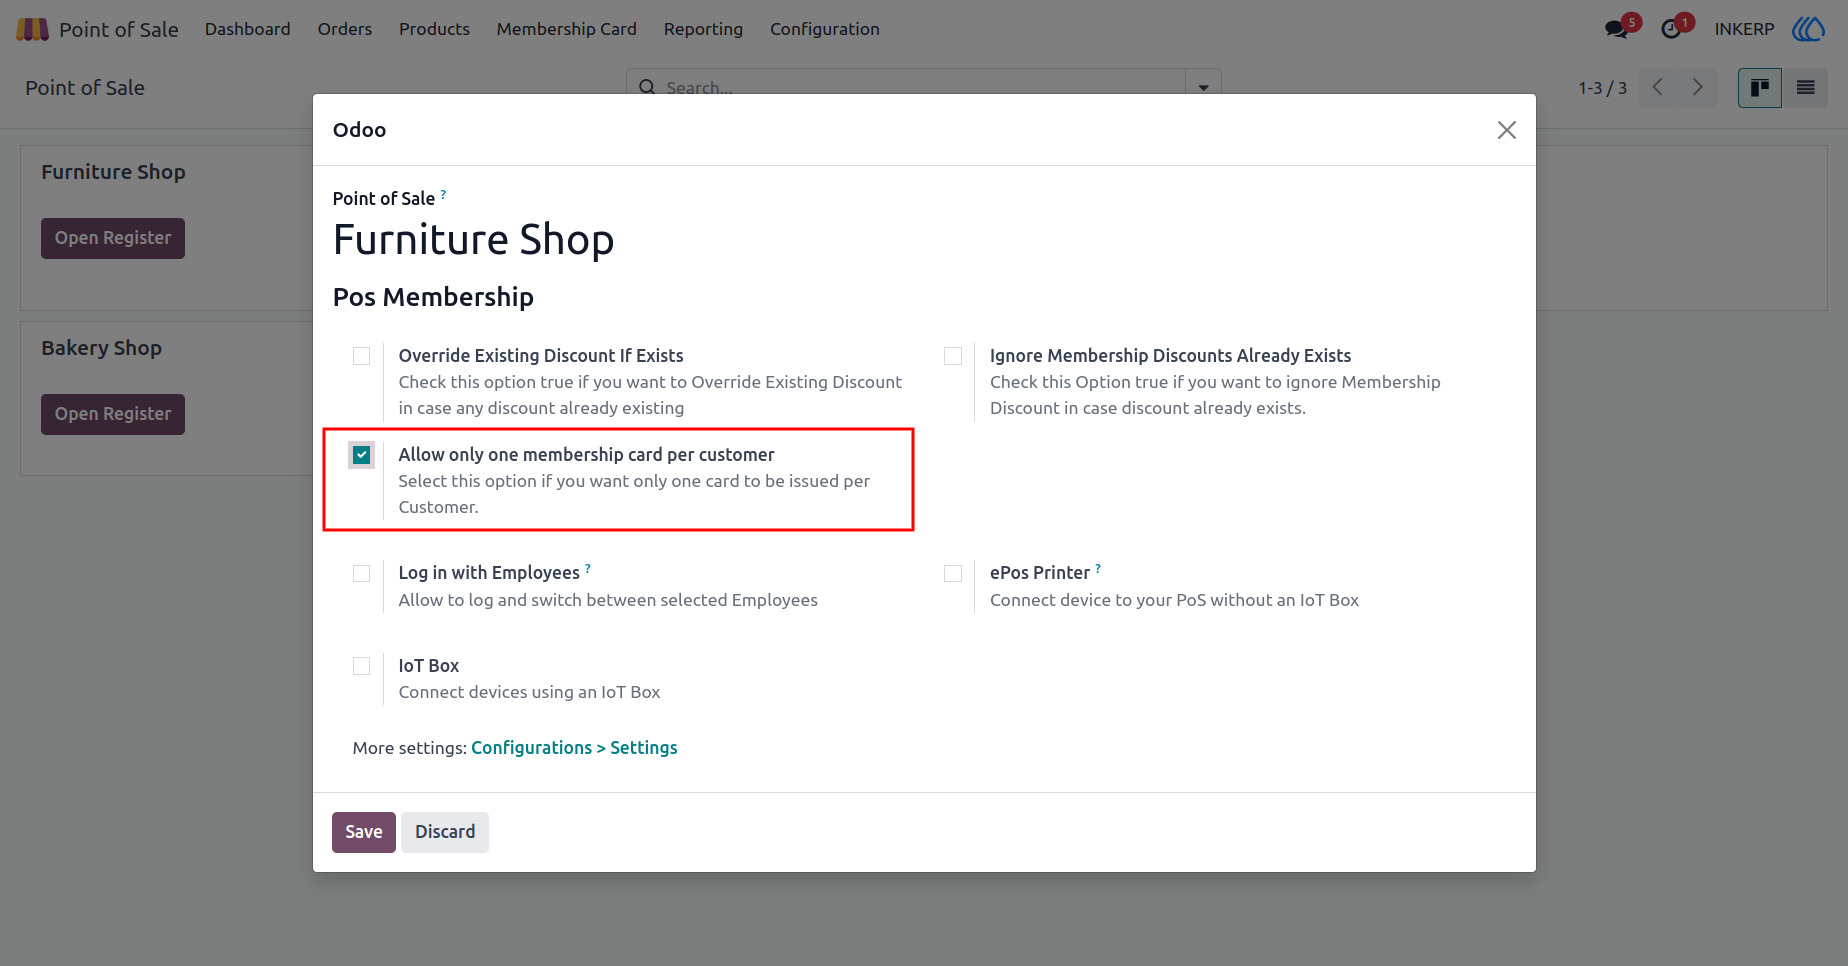Open Register for Furniture Shop
Image resolution: width=1848 pixels, height=966 pixels.
point(113,238)
